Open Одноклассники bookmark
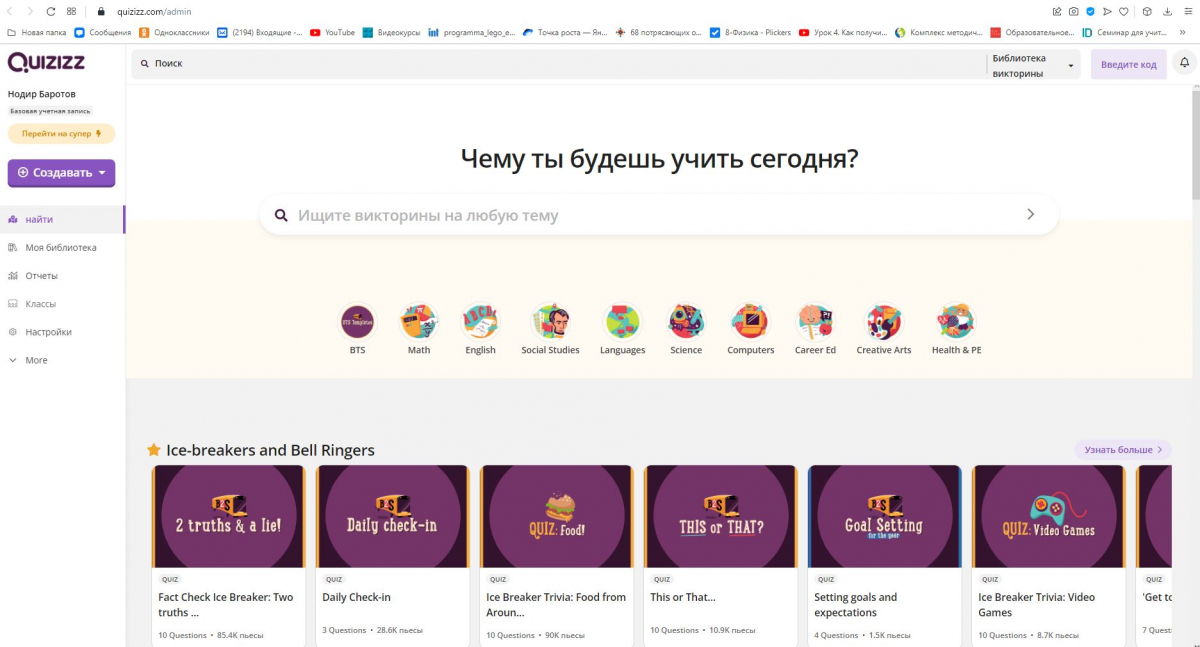 [174, 32]
